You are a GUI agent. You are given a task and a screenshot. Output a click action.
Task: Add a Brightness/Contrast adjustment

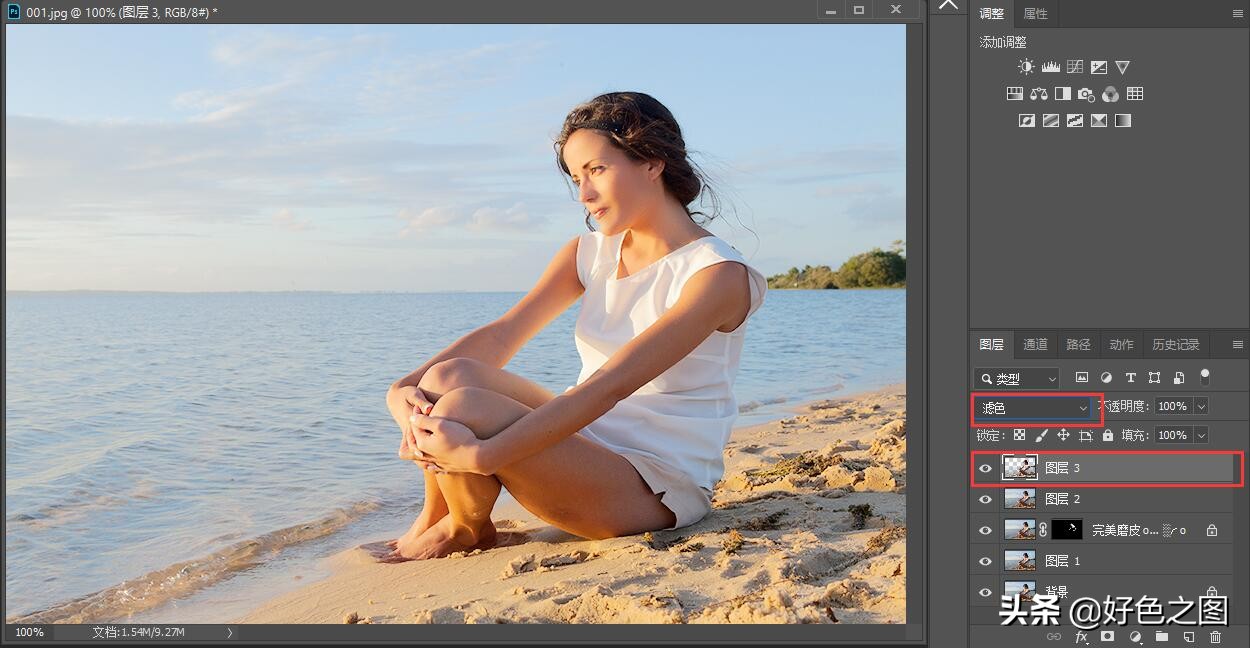(x=1026, y=67)
